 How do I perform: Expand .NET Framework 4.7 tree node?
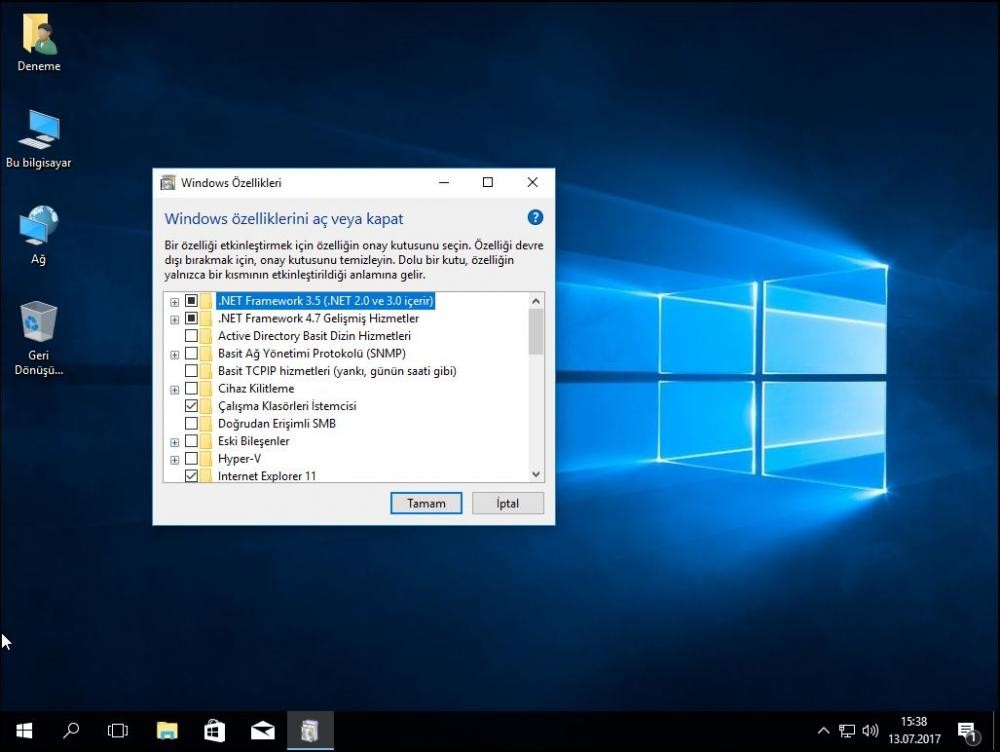pyautogui.click(x=174, y=320)
